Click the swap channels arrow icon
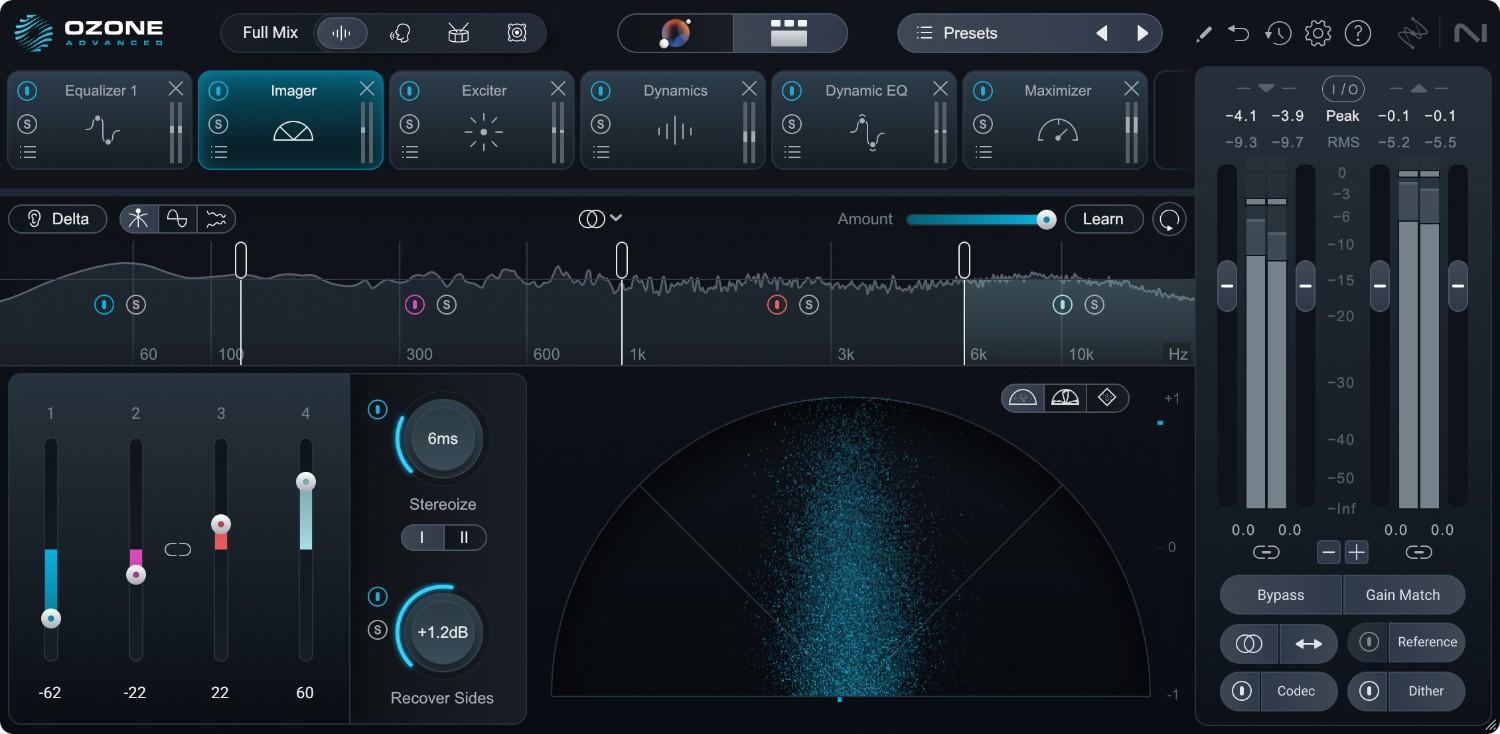The image size is (1500, 734). (1308, 644)
